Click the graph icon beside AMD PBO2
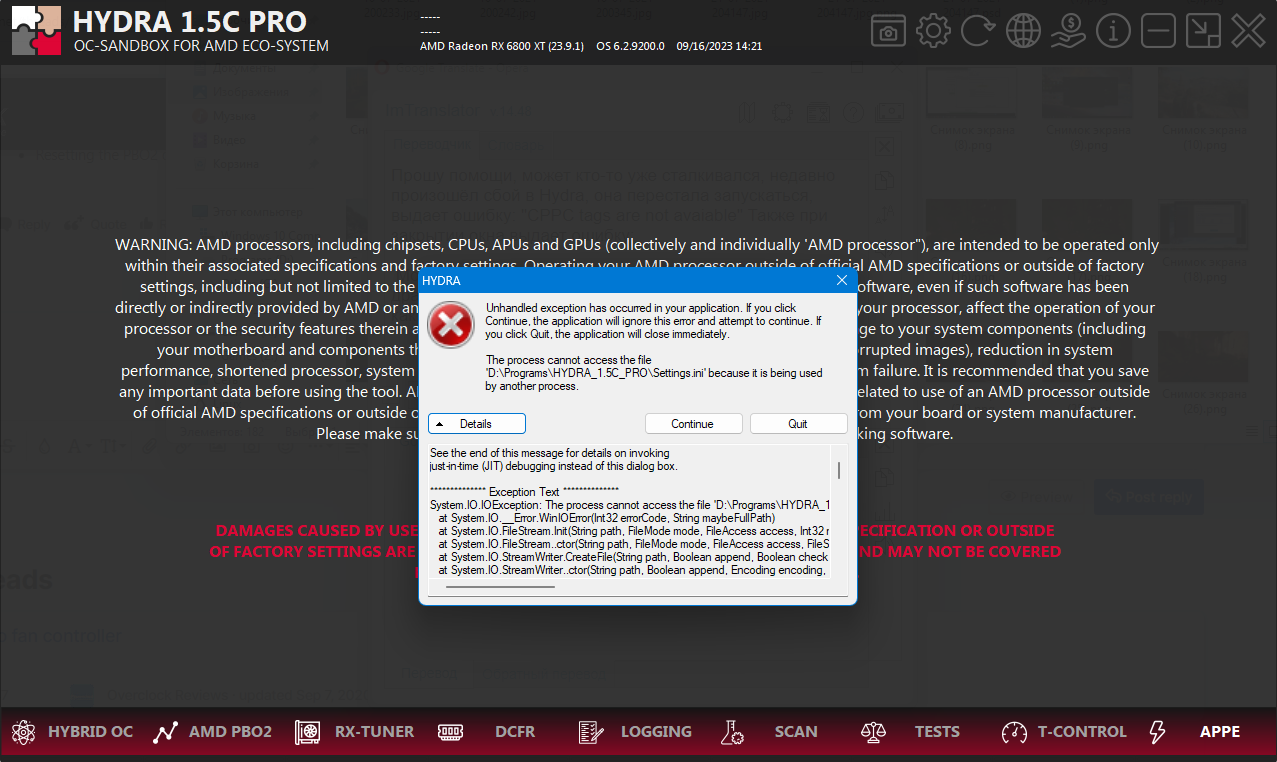Screen dimensions: 1277x762 coord(166,732)
